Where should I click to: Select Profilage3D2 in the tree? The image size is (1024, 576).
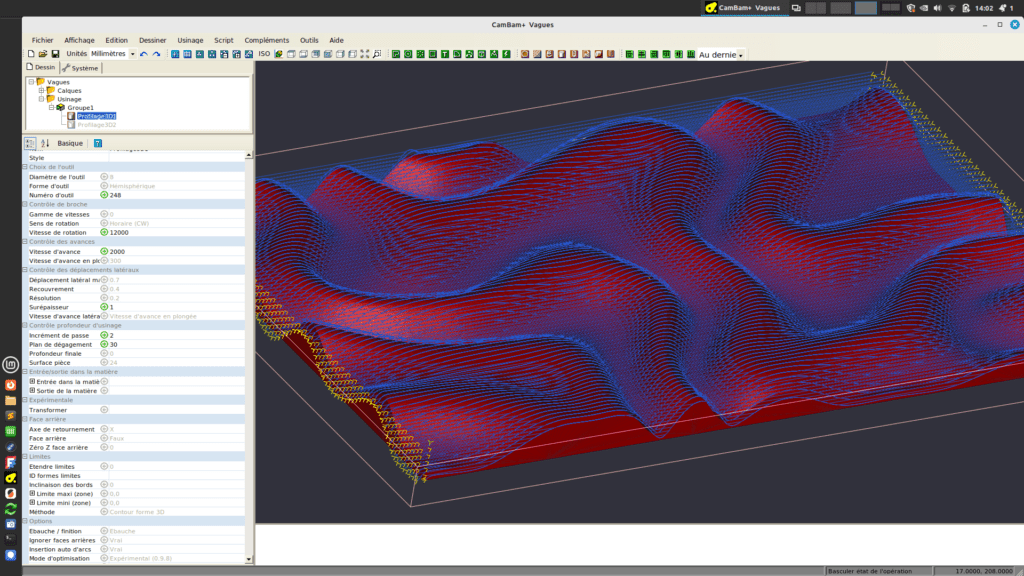pyautogui.click(x=96, y=125)
